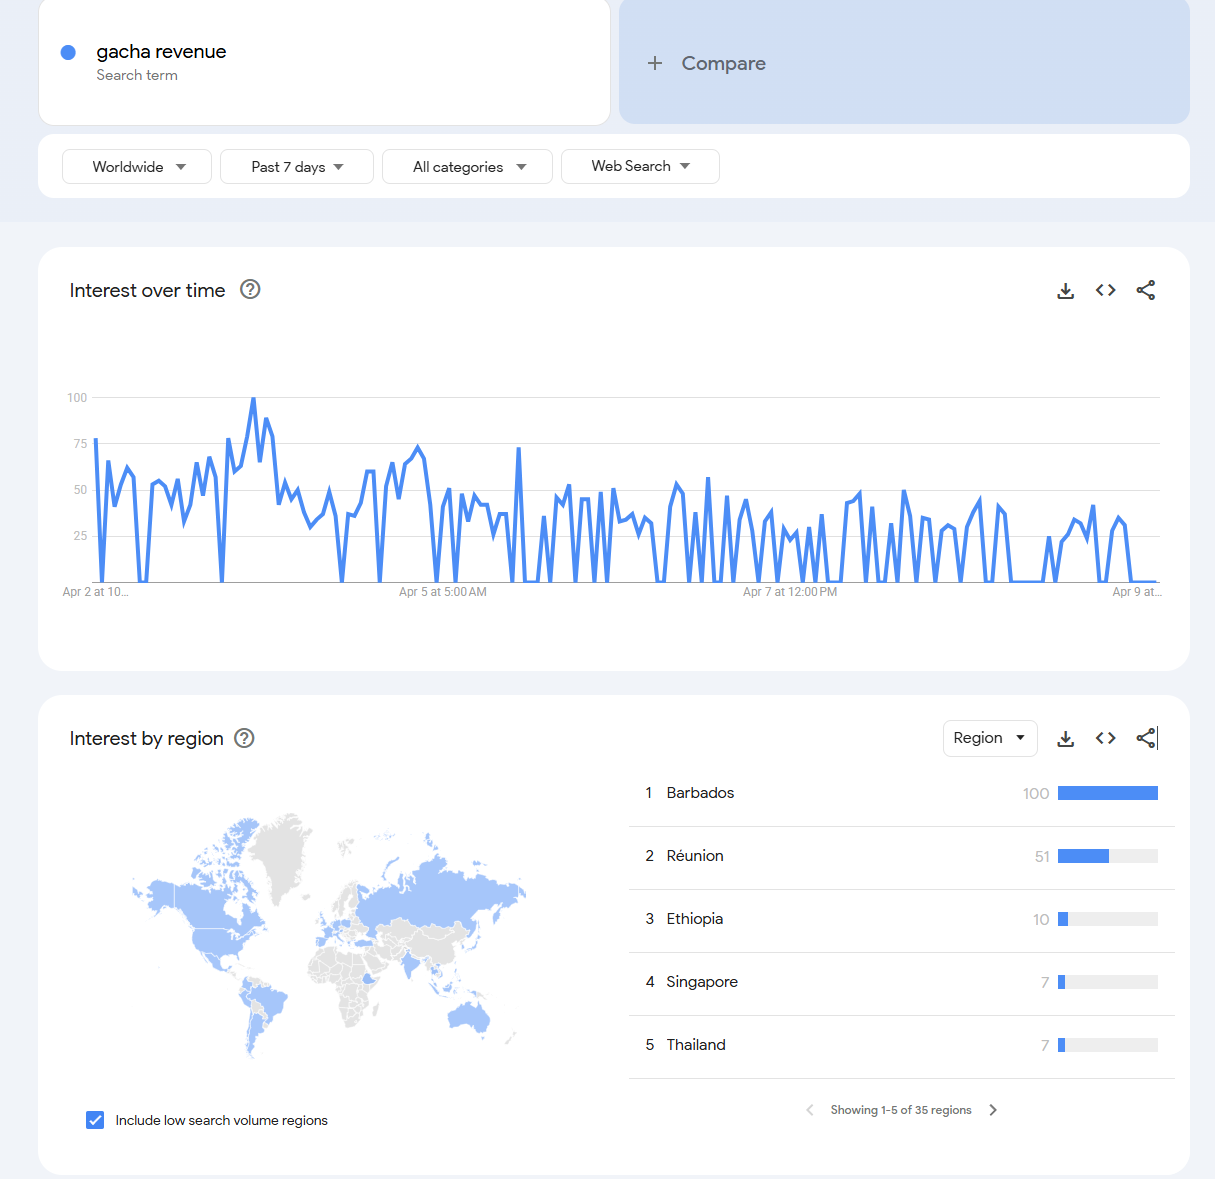Edit the gacha revenue search term
The image size is (1215, 1179).
[x=324, y=62]
